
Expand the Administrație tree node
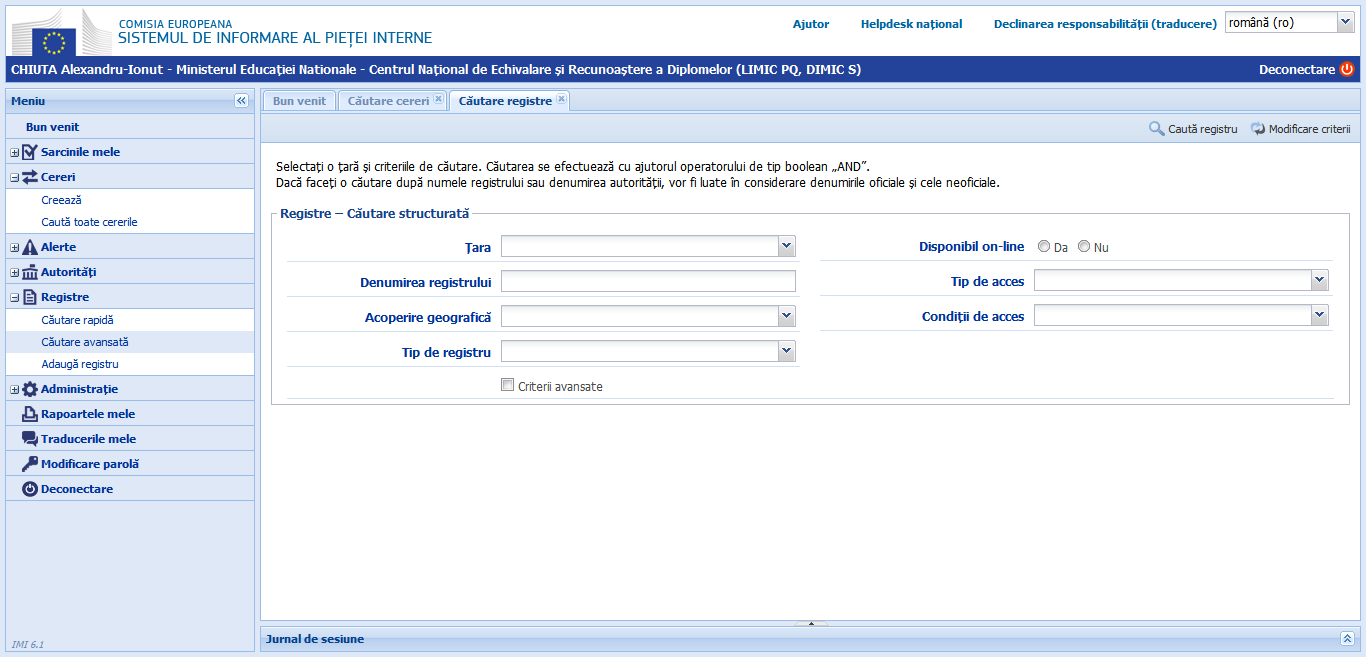tap(14, 389)
